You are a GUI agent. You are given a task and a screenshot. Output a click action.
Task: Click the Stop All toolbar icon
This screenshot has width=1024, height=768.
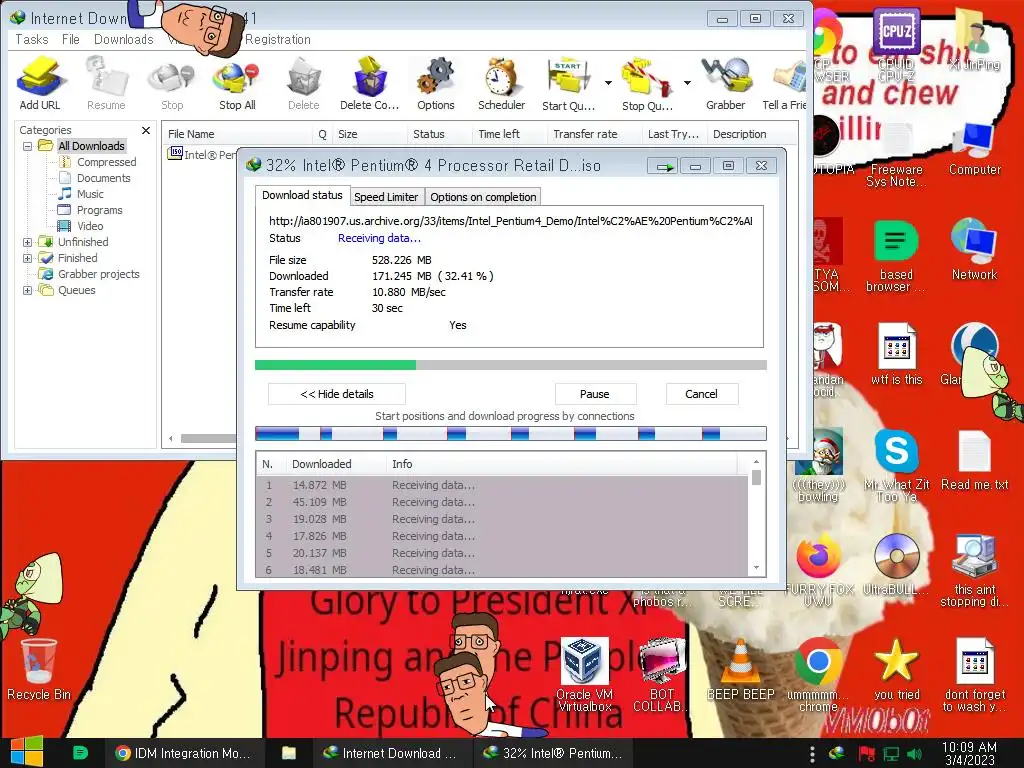pos(237,83)
